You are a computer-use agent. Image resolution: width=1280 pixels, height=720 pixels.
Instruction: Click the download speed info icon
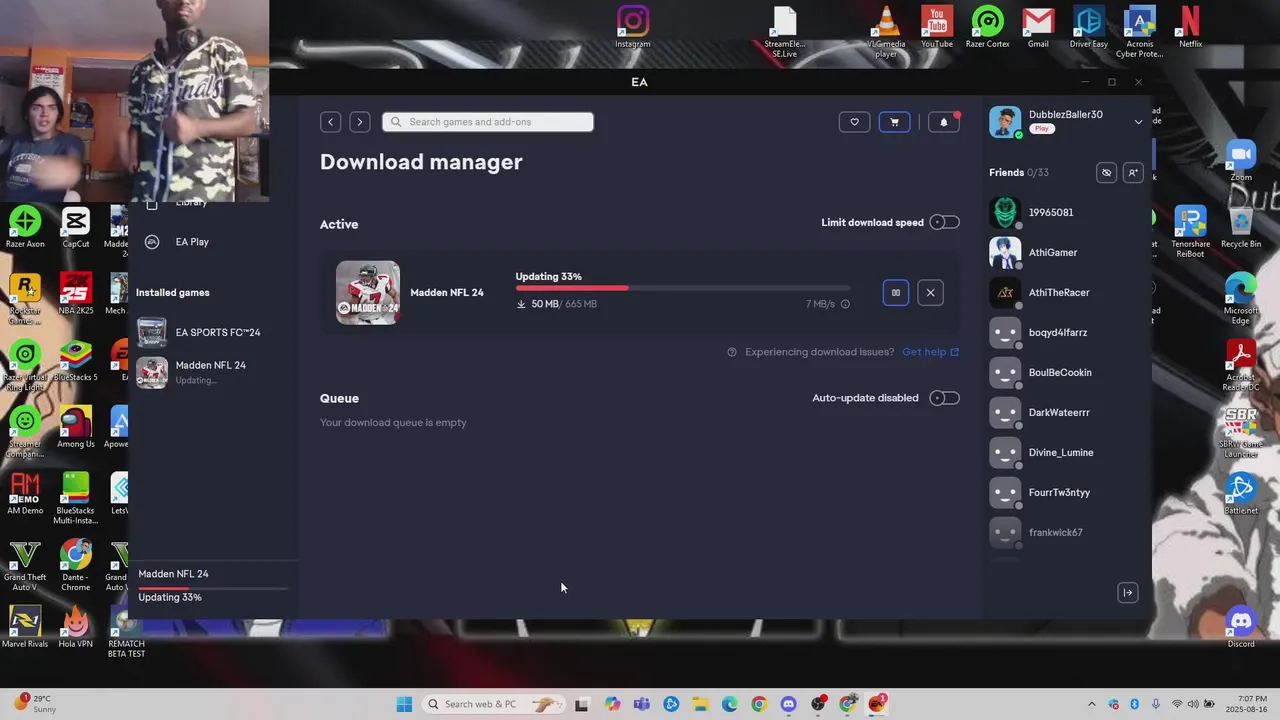coord(845,304)
